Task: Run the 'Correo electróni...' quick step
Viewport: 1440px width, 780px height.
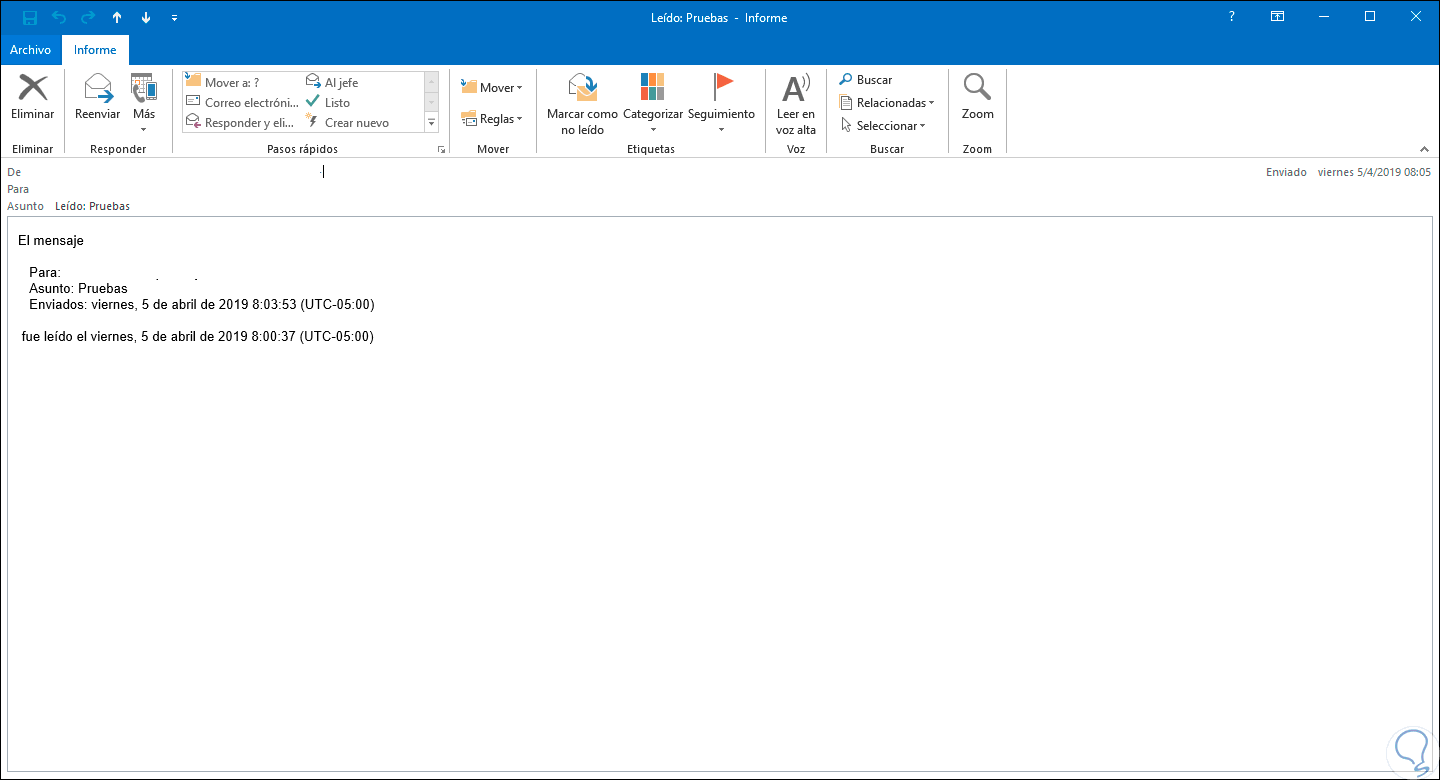Action: [242, 103]
